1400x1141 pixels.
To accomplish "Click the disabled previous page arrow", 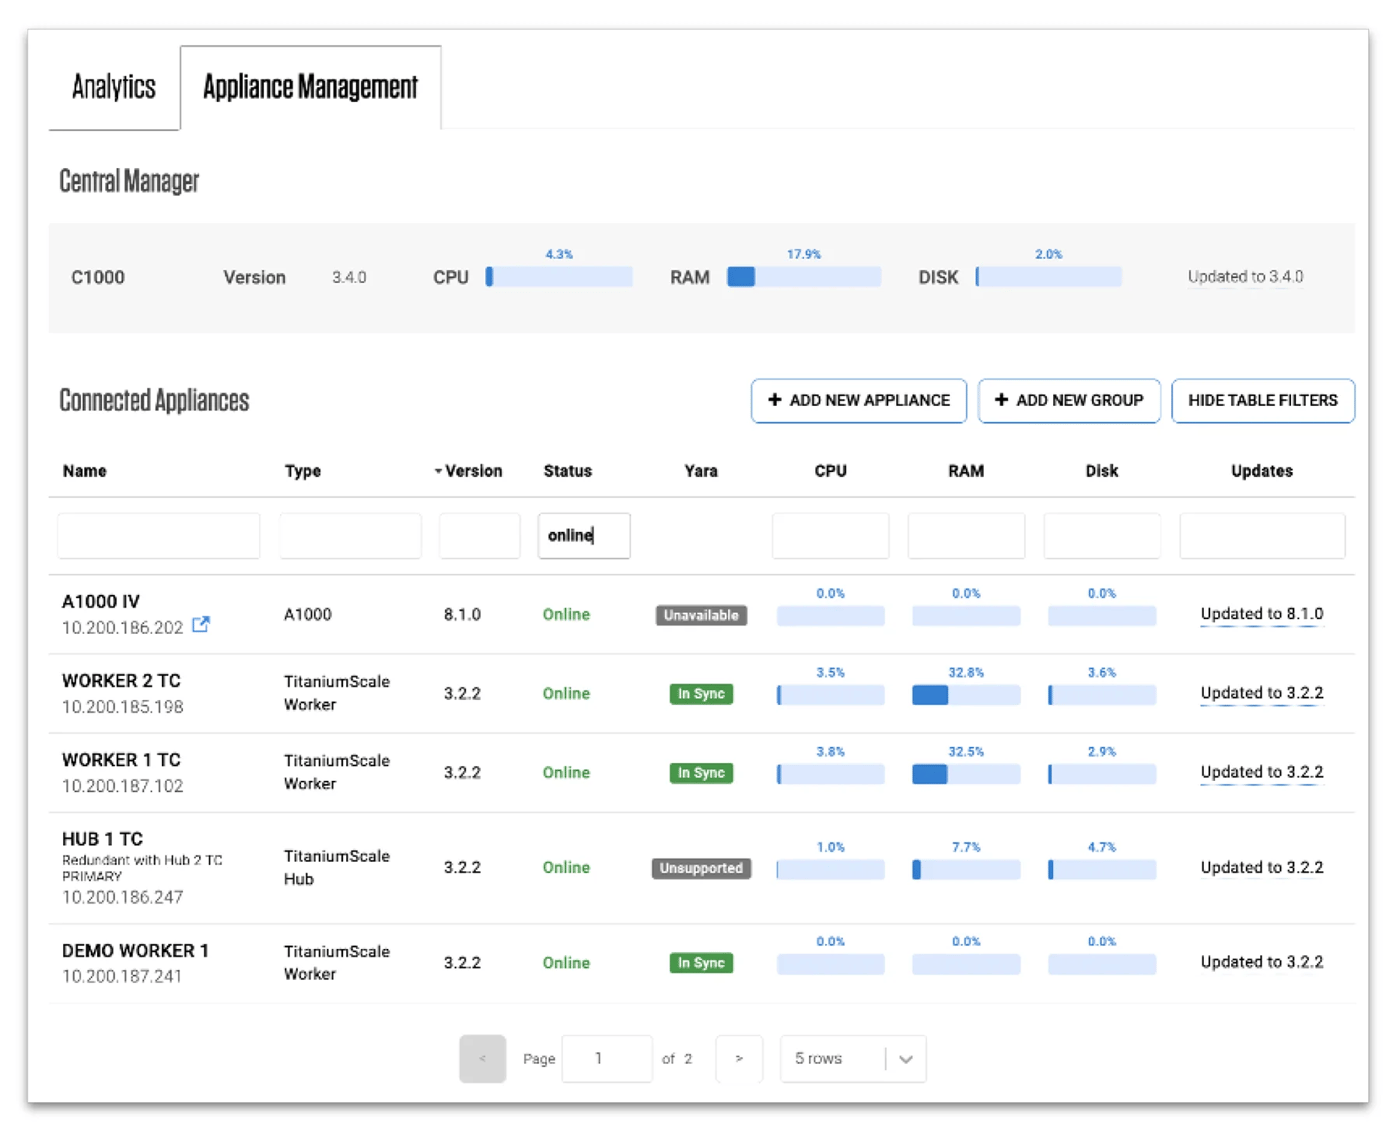I will (x=482, y=1059).
